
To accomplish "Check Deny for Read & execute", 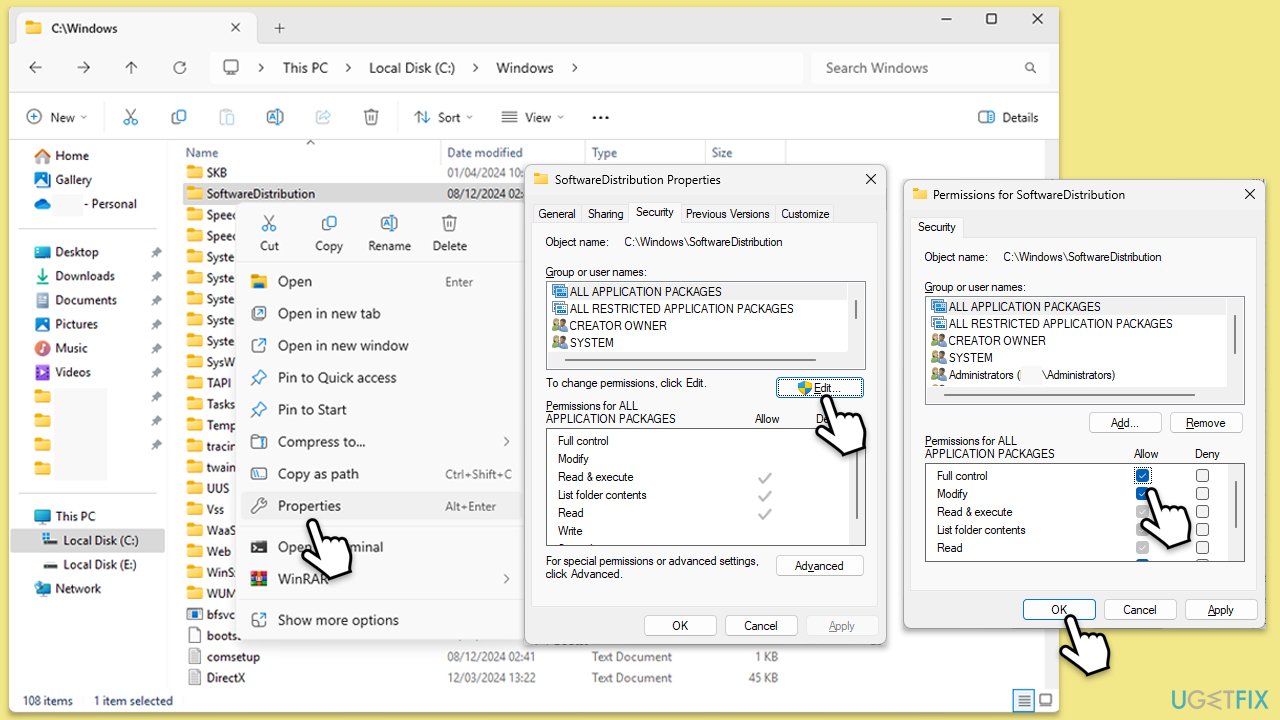I will coord(1202,512).
